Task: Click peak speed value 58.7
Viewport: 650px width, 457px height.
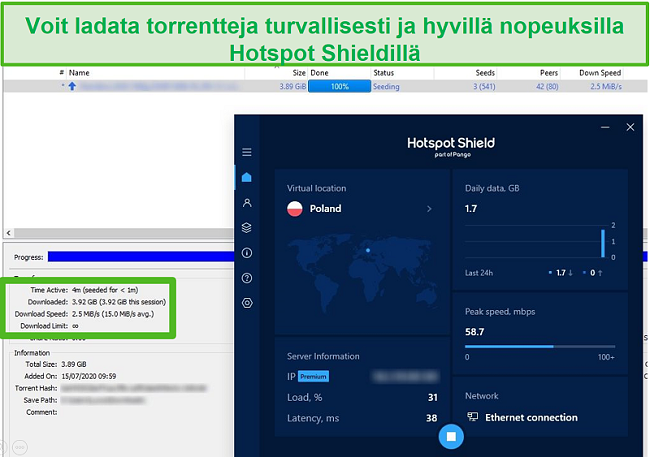Action: click(x=475, y=332)
